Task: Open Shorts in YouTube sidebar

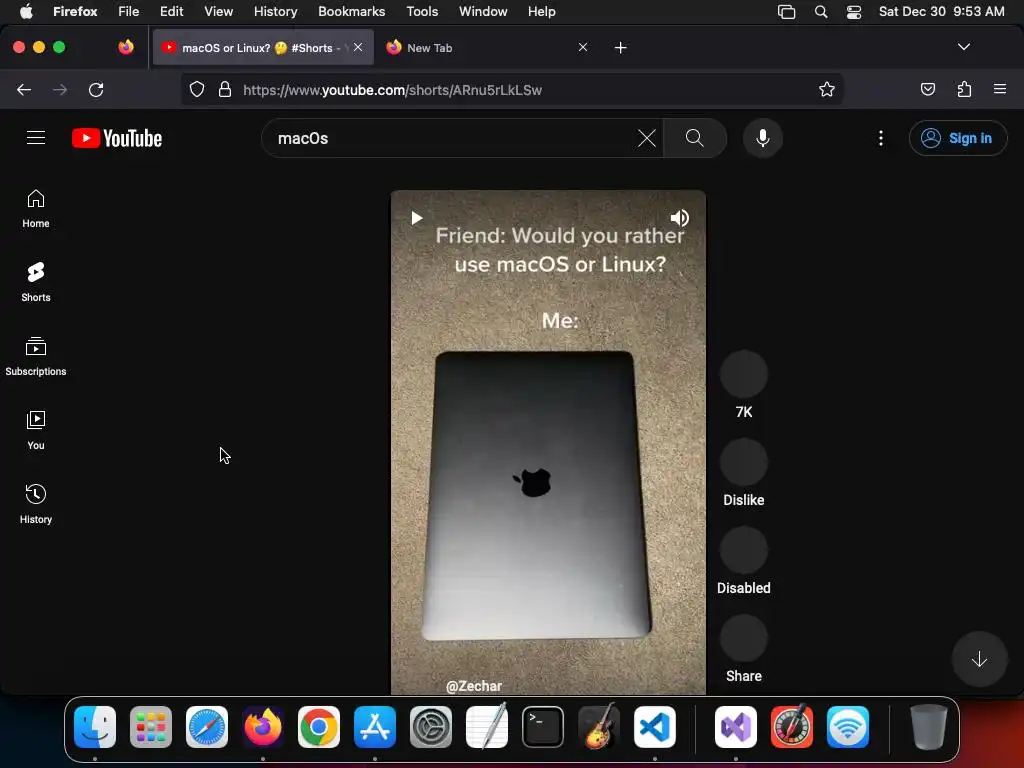Action: click(36, 282)
